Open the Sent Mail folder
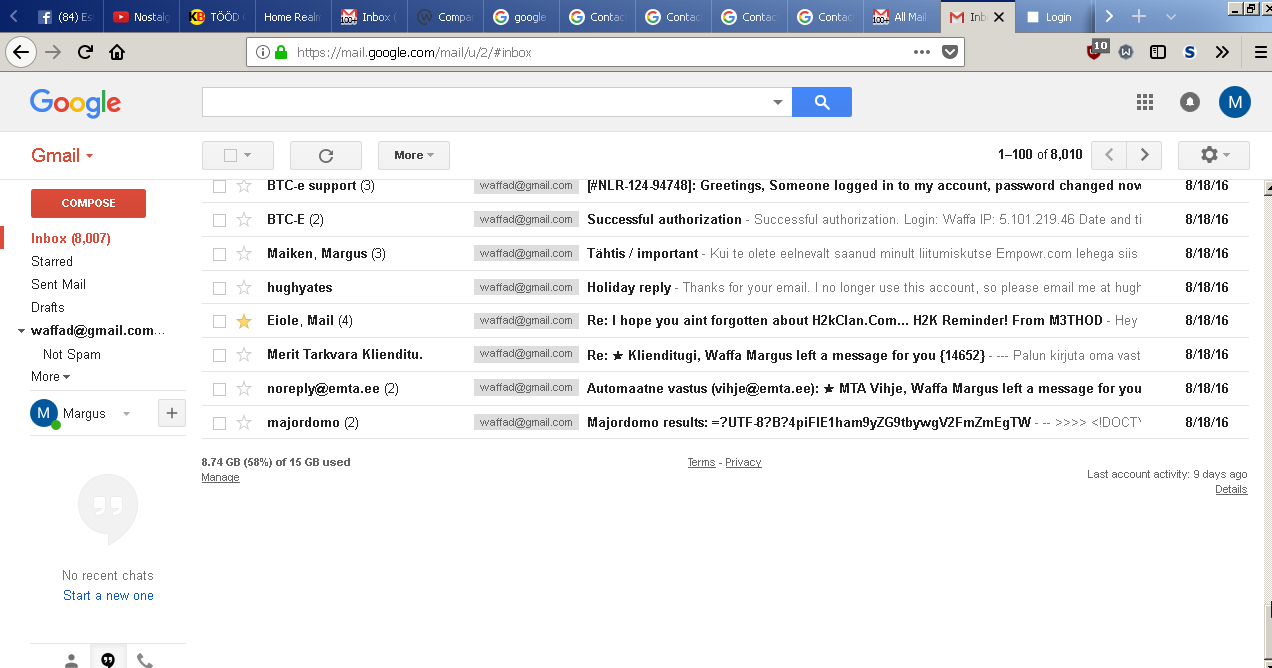Viewport: 1272px width, 668px height. [x=58, y=285]
